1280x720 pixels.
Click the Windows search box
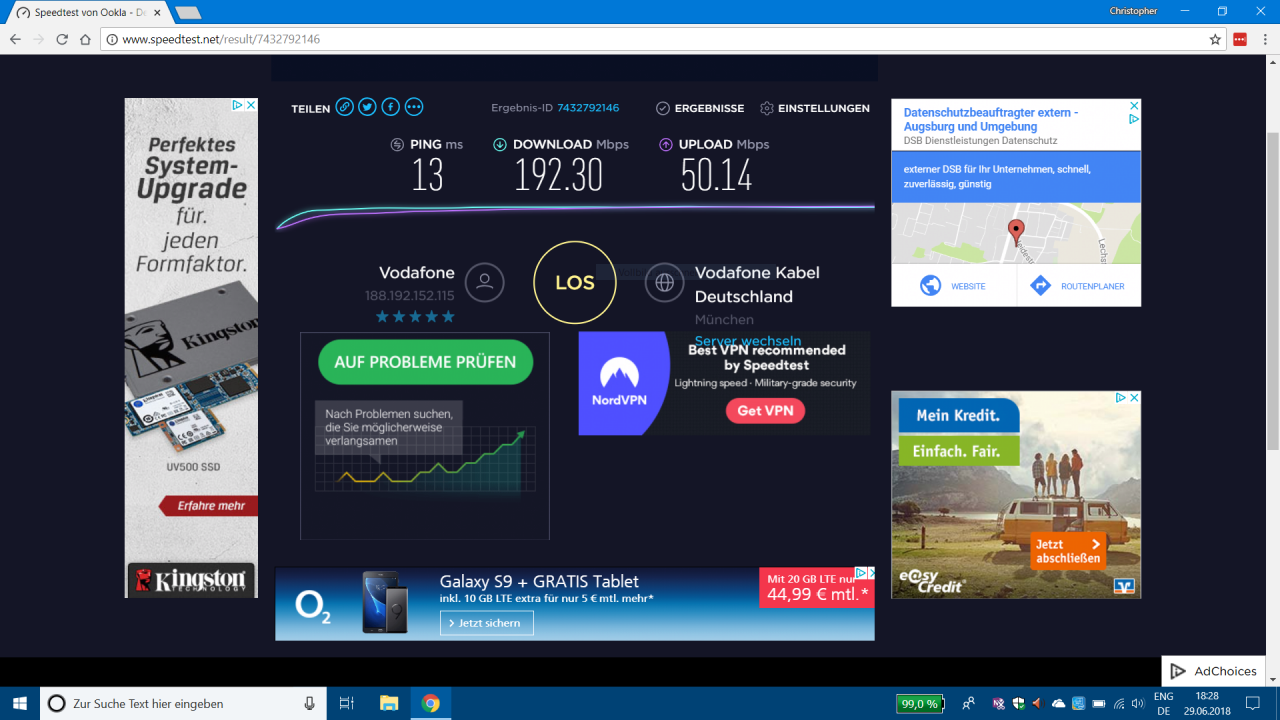(x=183, y=703)
